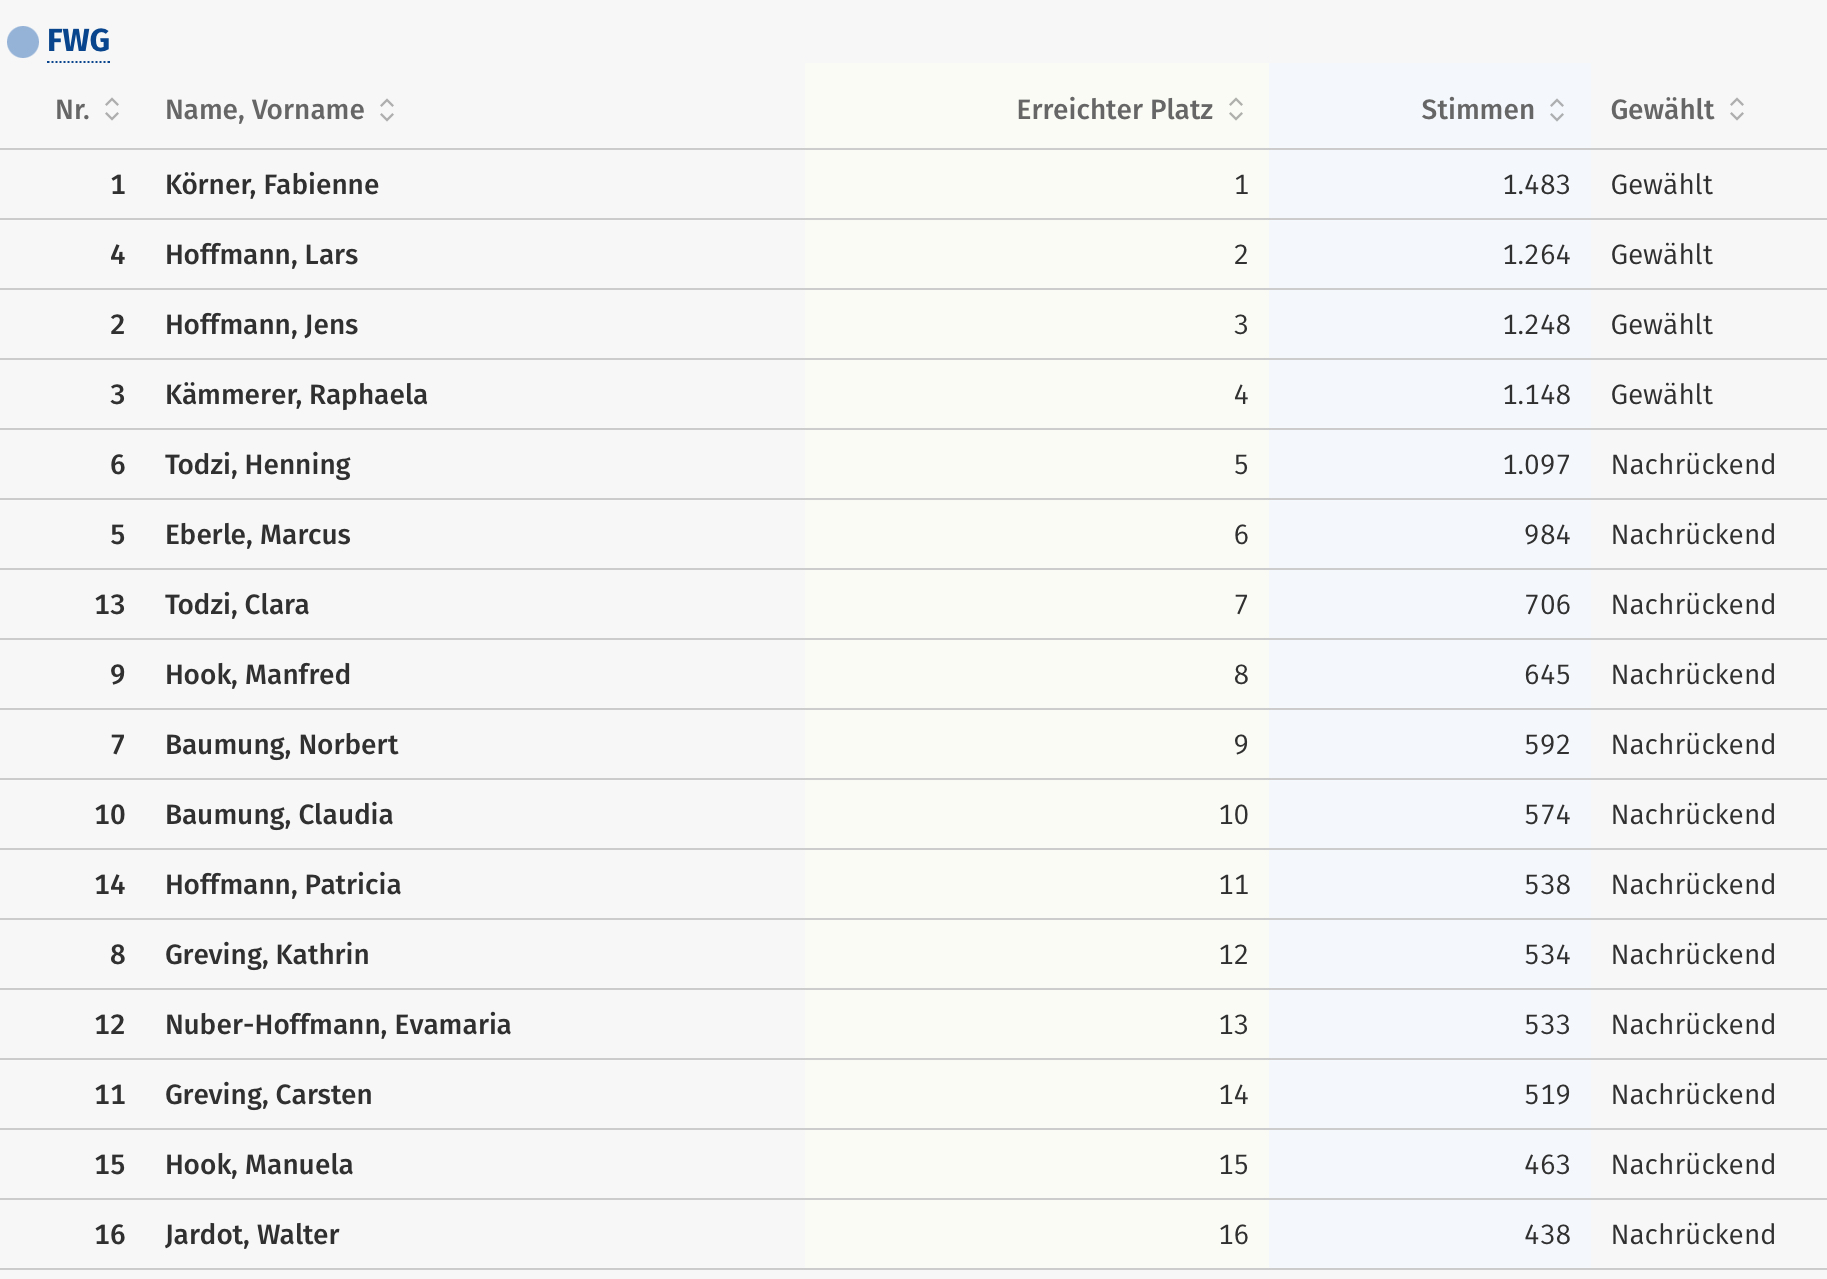The image size is (1827, 1279).
Task: Select the name Greving, Kathrin
Action: (267, 955)
